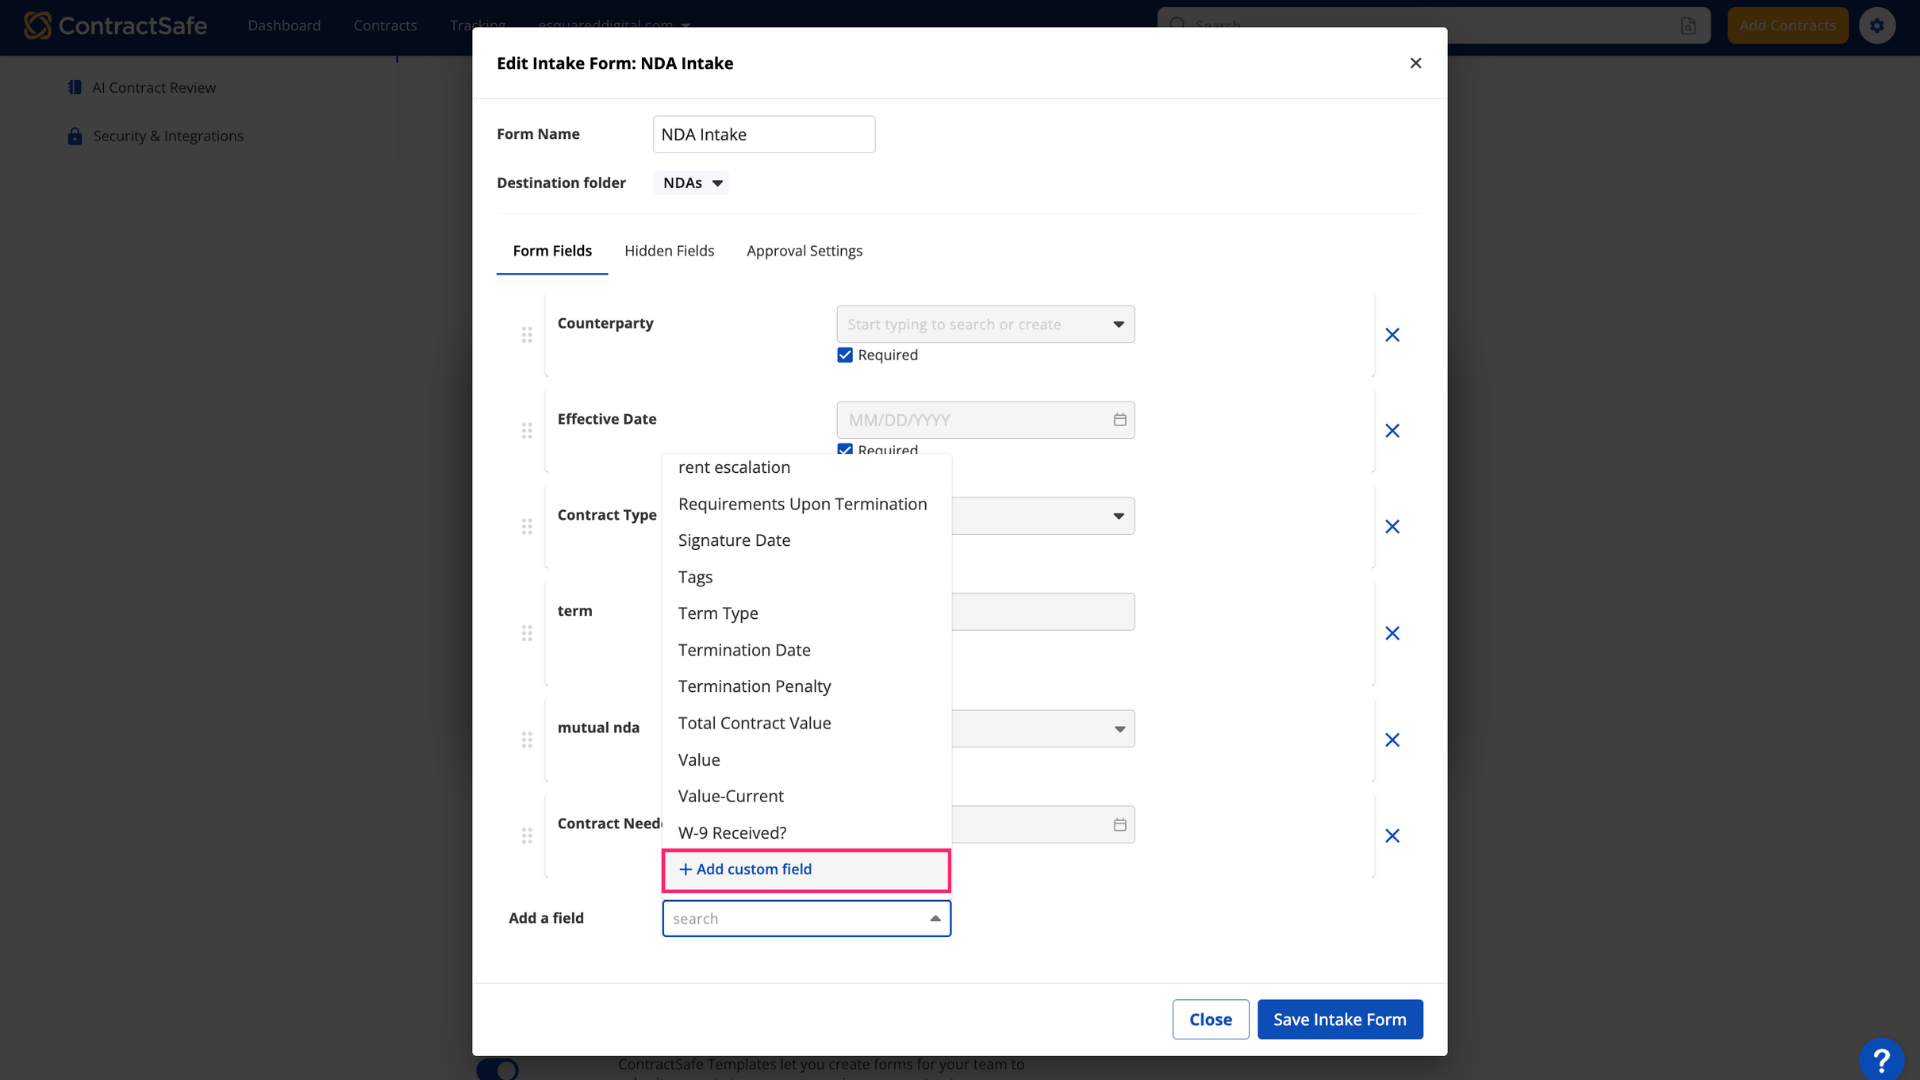Click the ContractSafe logo
The width and height of the screenshot is (1920, 1080).
point(115,25)
